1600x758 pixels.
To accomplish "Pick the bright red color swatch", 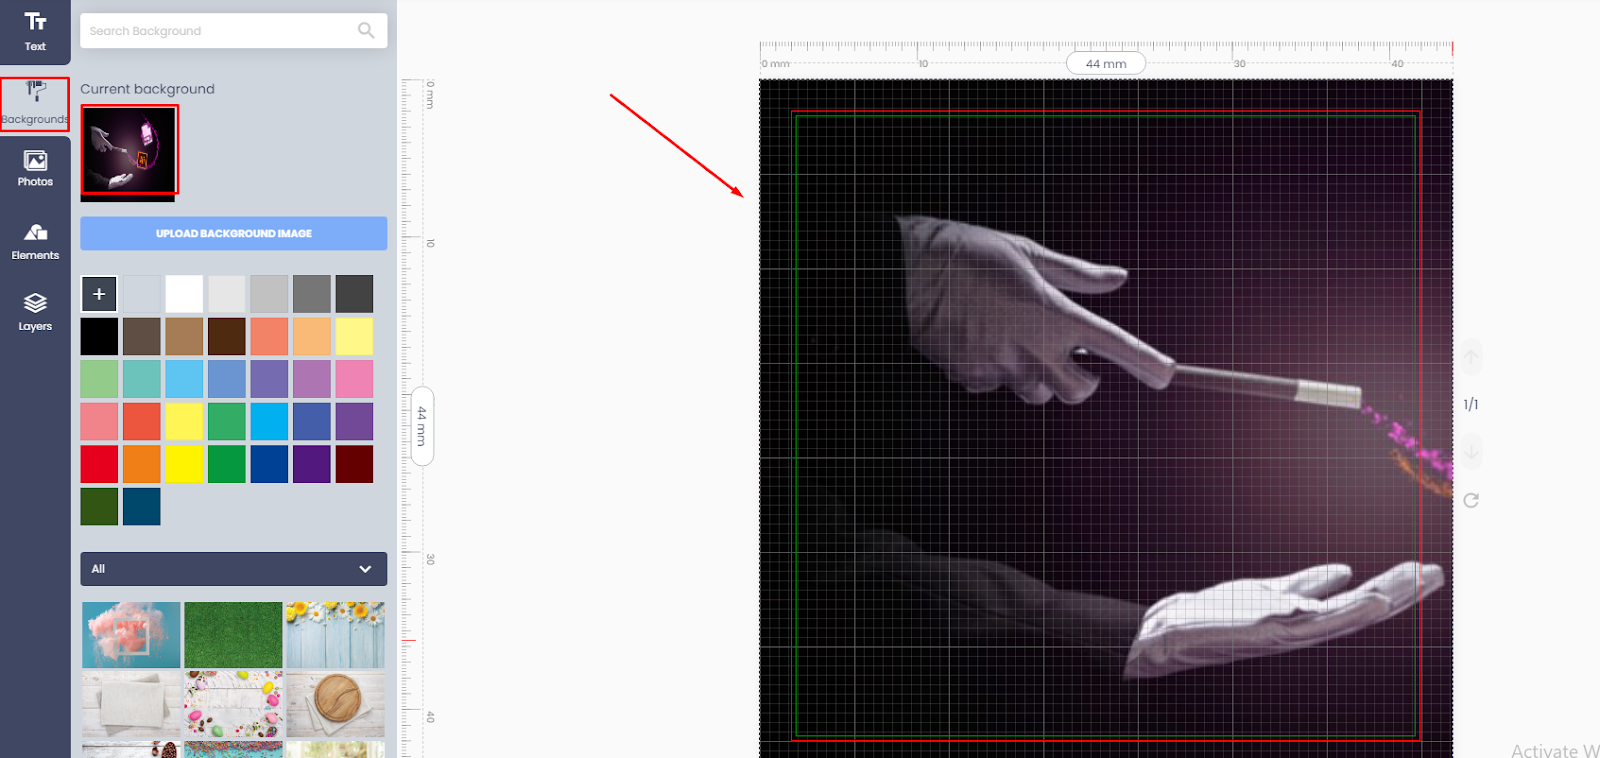I will (x=99, y=464).
